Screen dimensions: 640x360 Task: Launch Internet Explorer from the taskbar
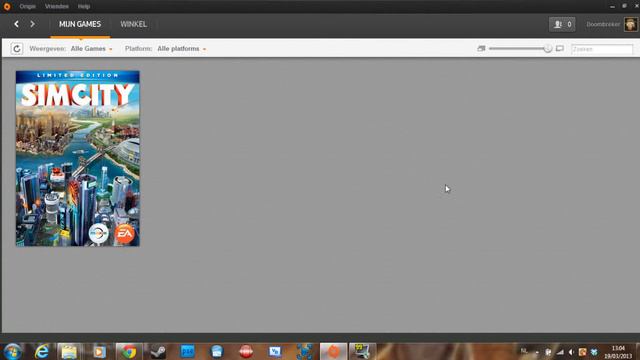pyautogui.click(x=42, y=351)
